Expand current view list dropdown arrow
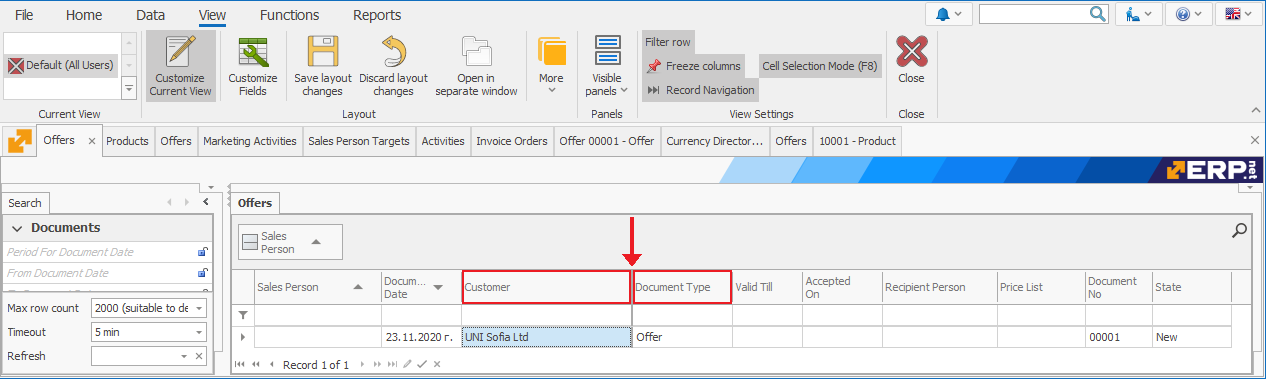The width and height of the screenshot is (1266, 379). 129,89
